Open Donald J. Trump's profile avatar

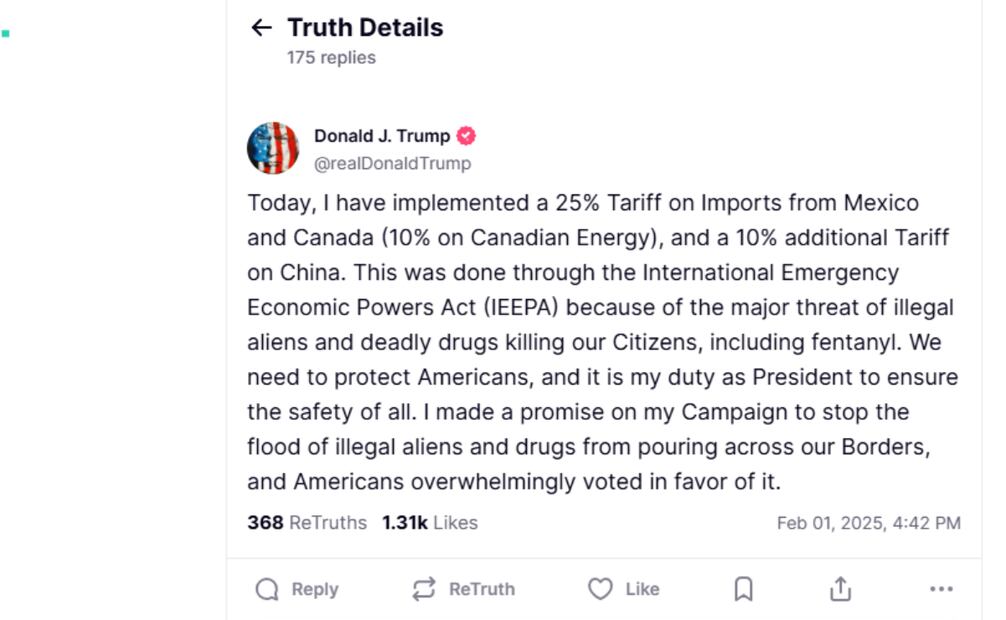273,148
